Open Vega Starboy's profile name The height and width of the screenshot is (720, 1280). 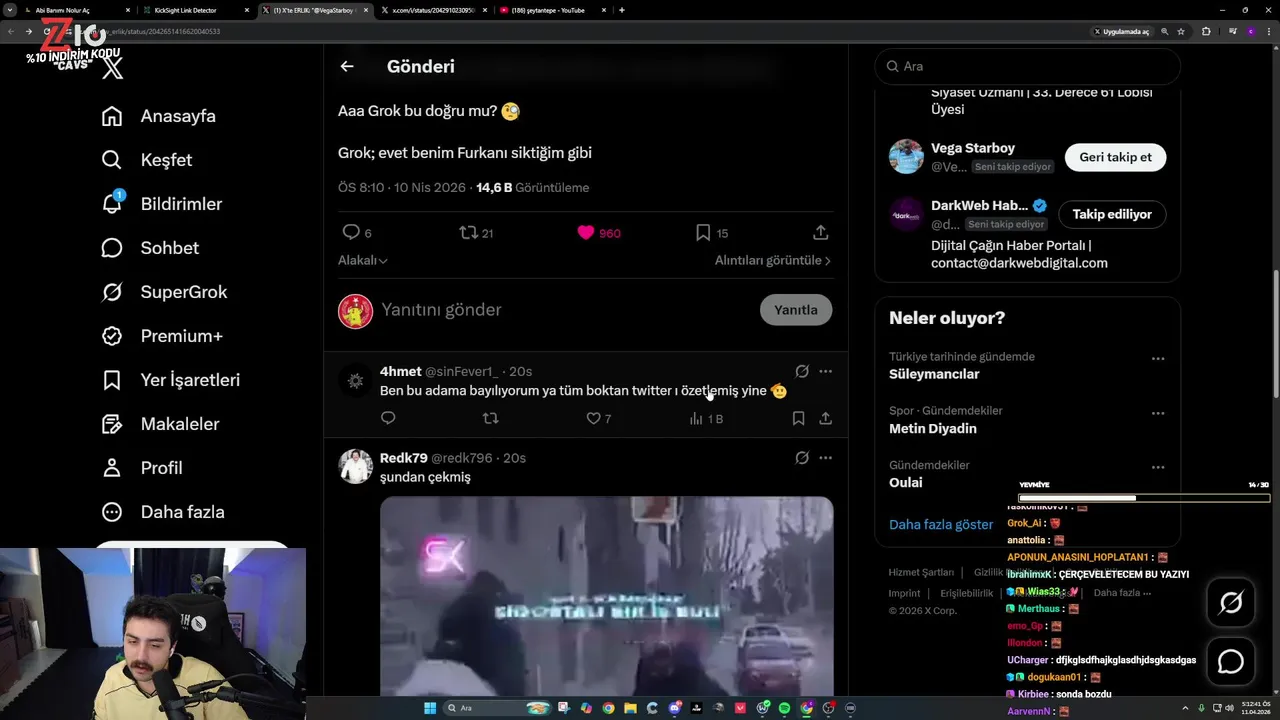[x=973, y=148]
